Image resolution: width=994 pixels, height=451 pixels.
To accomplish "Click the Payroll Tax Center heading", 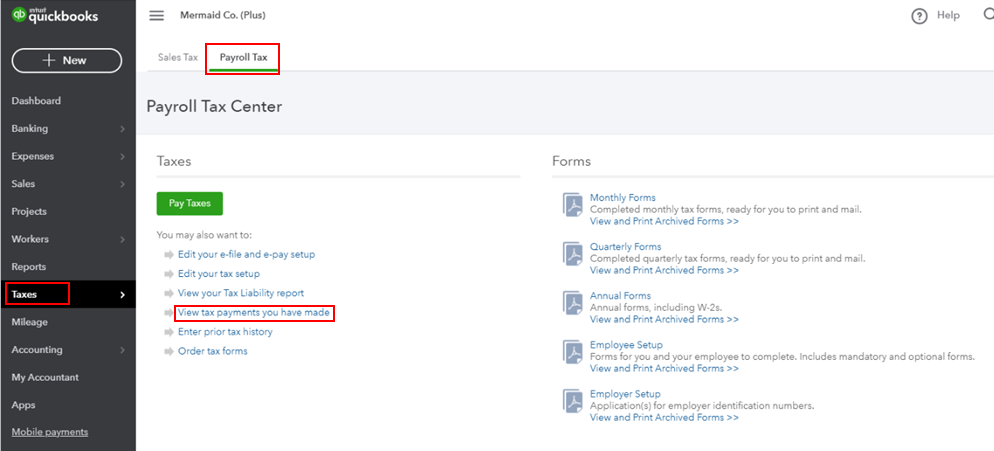I will pos(214,107).
